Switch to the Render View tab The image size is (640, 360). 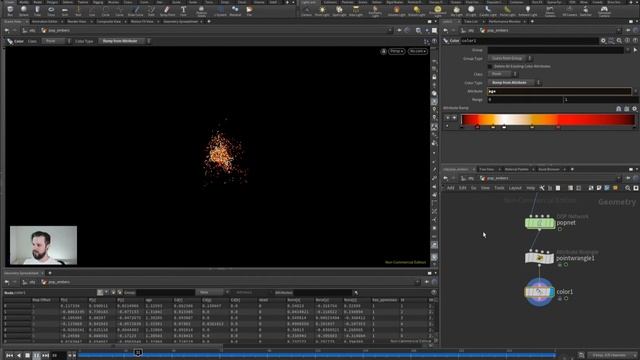pyautogui.click(x=77, y=21)
